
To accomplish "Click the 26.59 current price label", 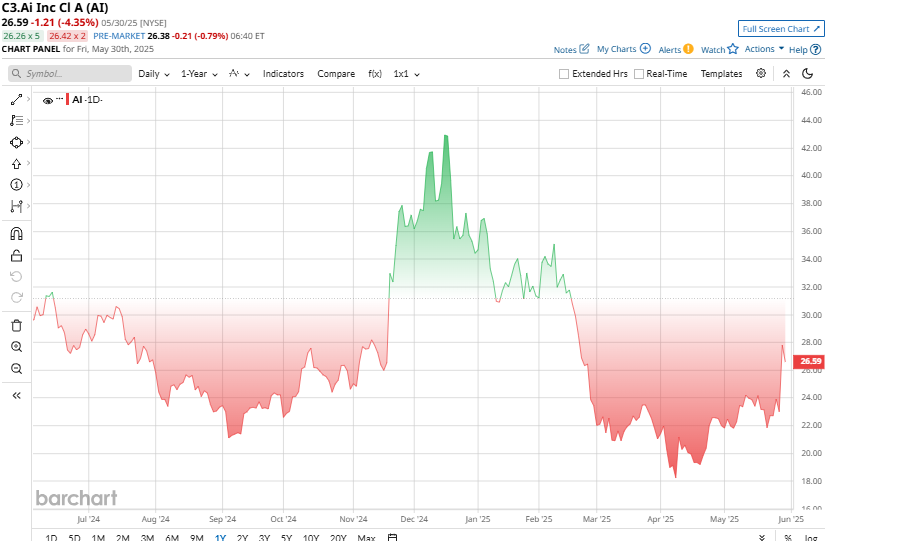I will coord(809,361).
